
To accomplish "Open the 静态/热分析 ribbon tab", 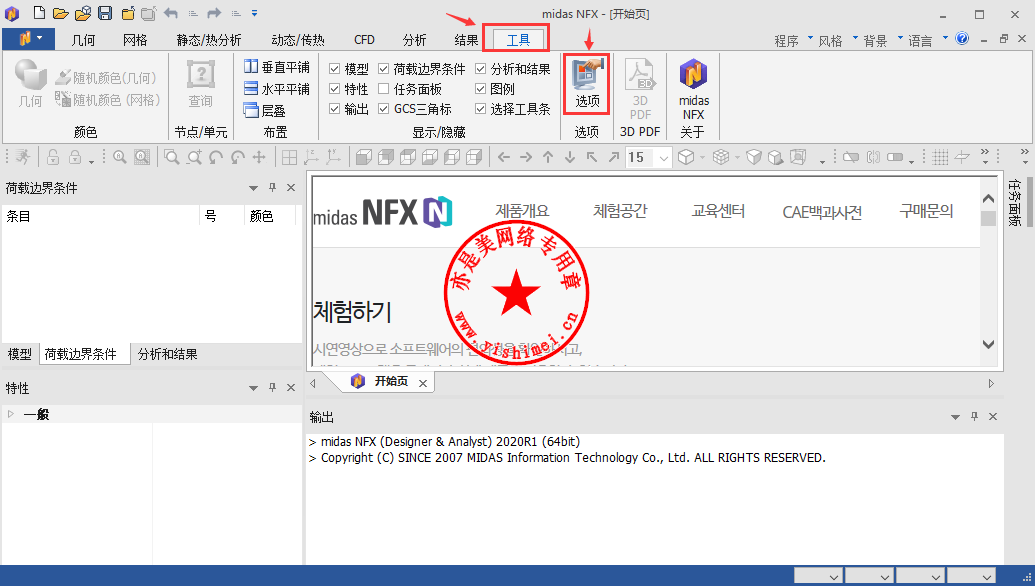I will coord(209,40).
